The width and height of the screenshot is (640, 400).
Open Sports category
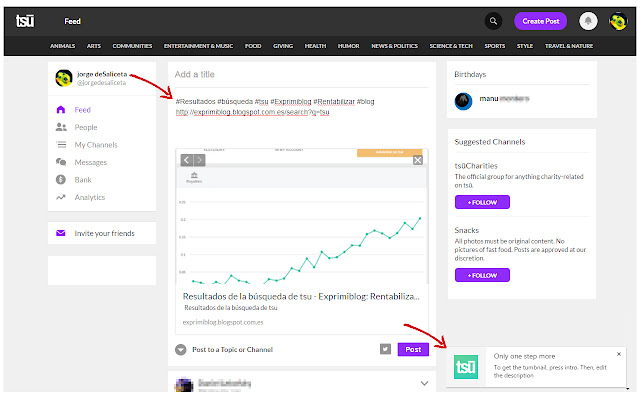tap(495, 46)
